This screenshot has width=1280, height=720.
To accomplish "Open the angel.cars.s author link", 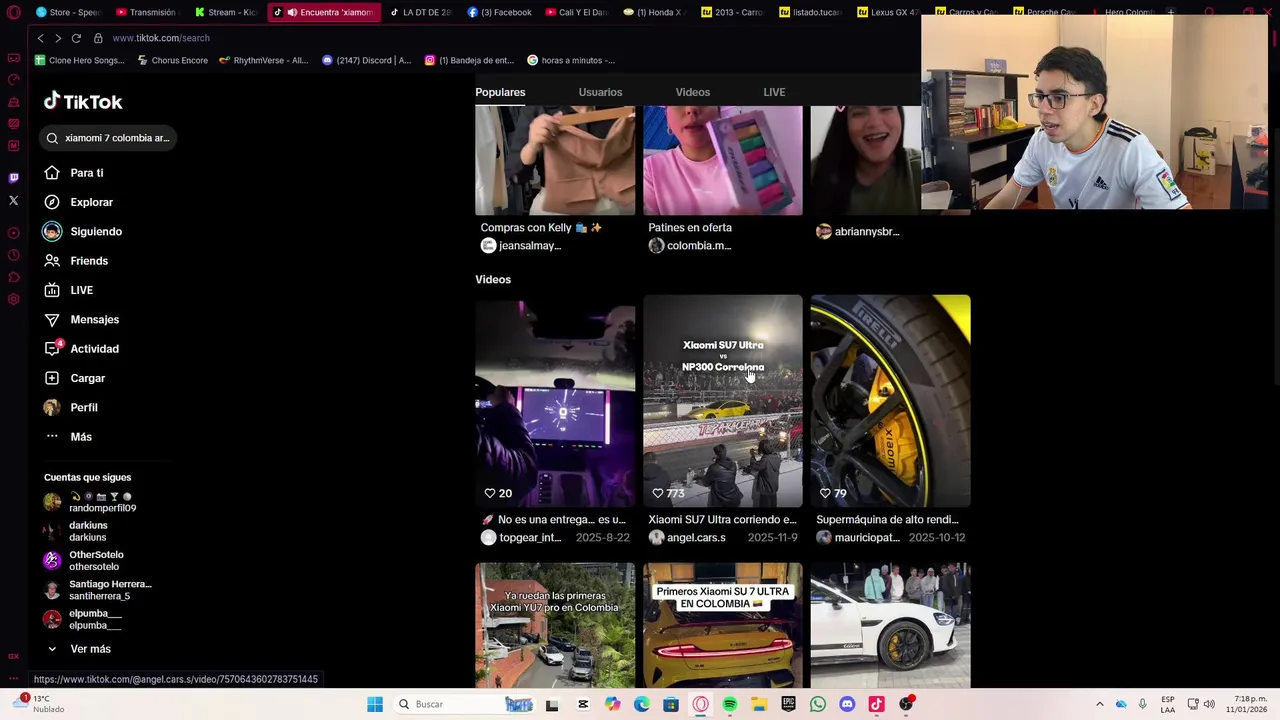I will click(696, 538).
